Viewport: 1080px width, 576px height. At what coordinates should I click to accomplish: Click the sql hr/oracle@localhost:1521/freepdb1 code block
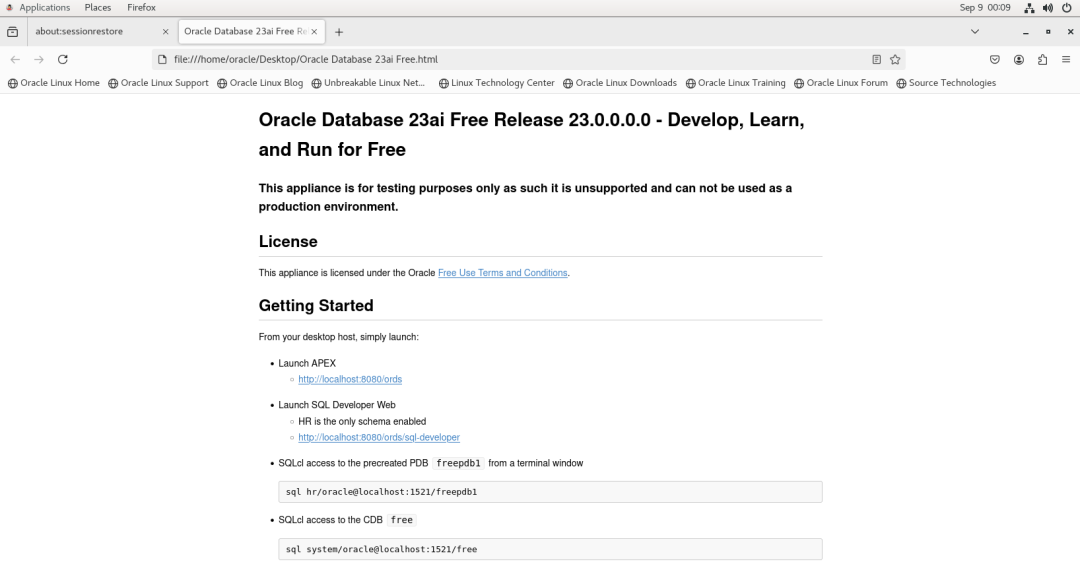[x=550, y=492]
